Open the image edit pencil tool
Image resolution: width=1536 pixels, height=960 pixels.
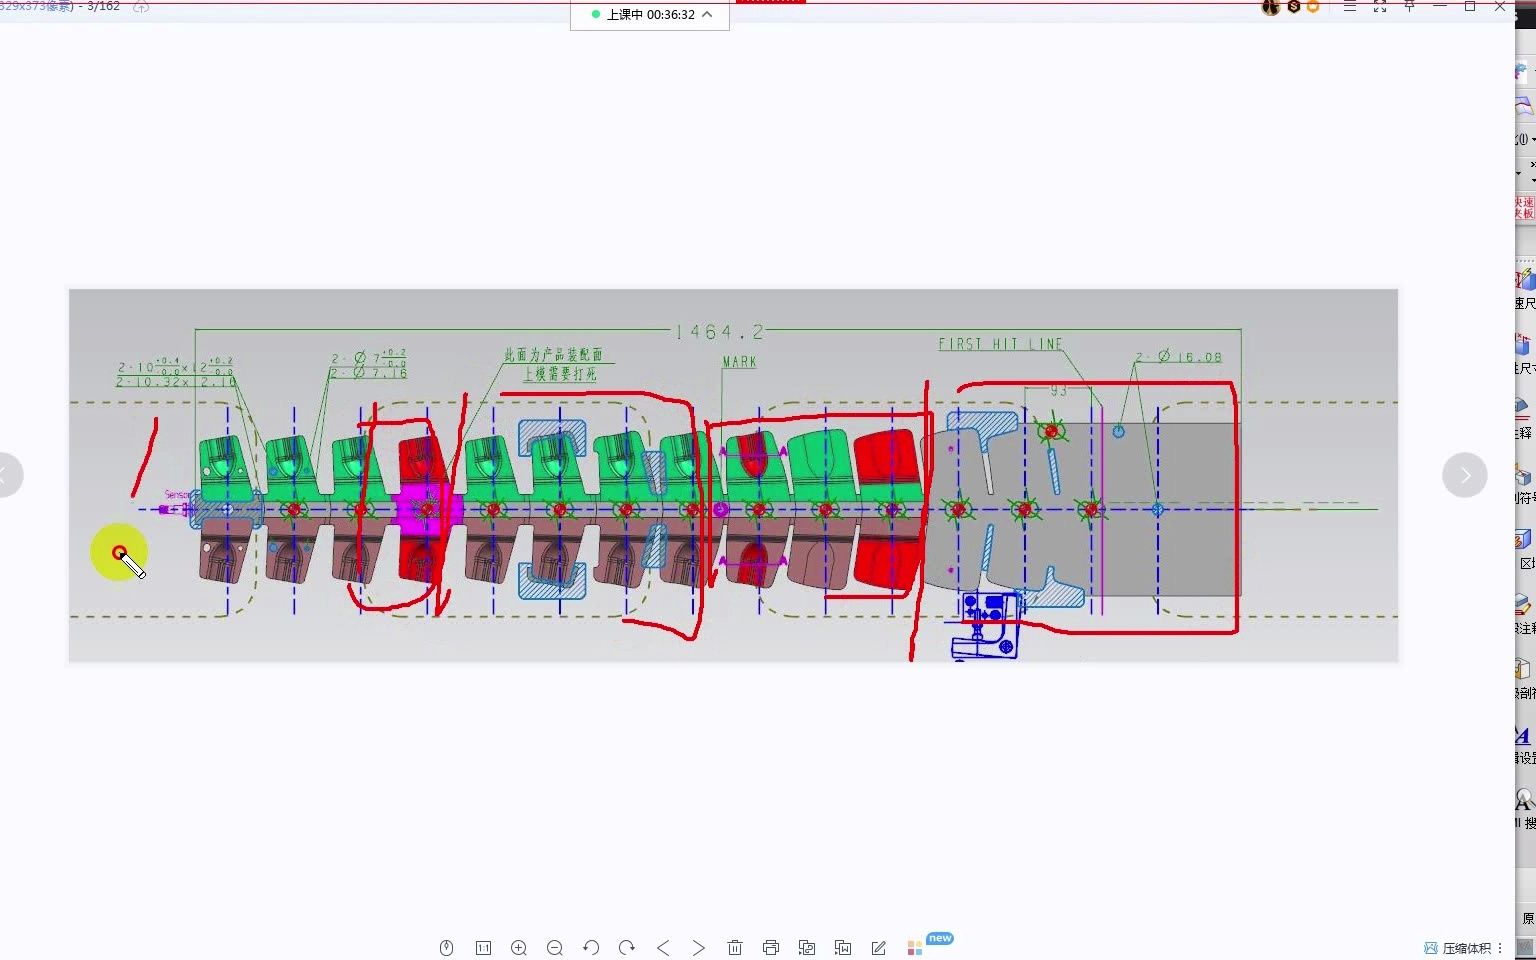(x=879, y=947)
